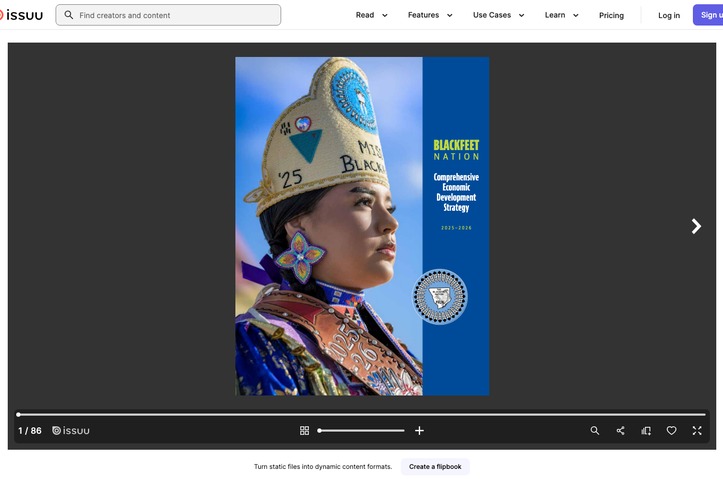Viewport: 723px width, 479px height.
Task: Enter fullscreen reading mode
Action: [697, 431]
